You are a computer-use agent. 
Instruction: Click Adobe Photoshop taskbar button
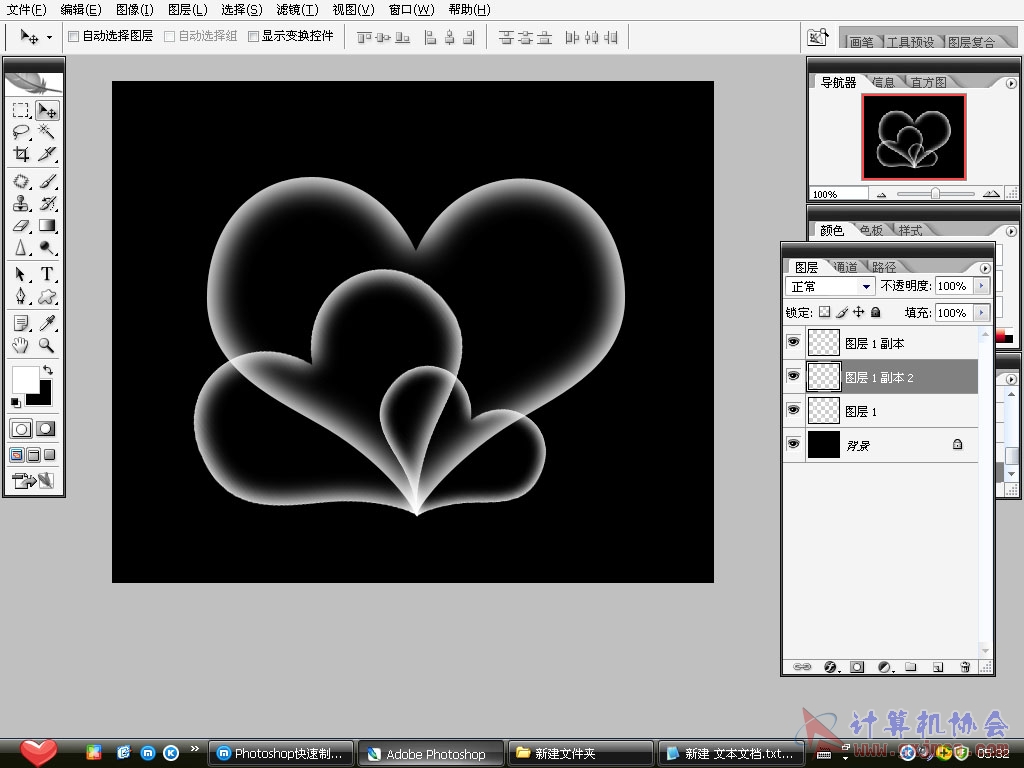point(431,754)
